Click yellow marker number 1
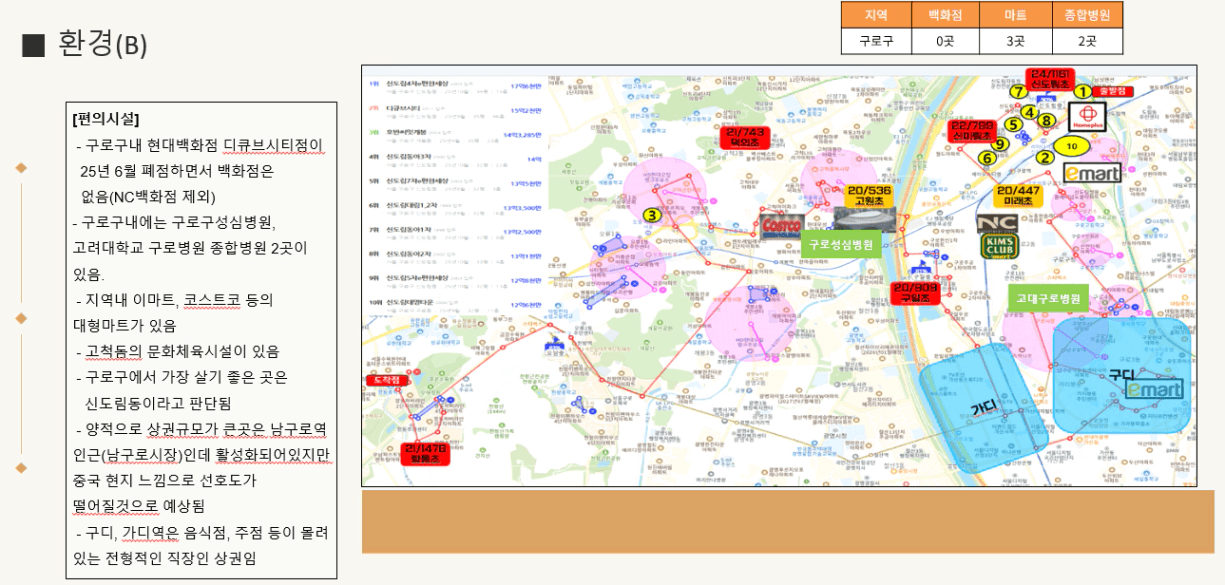The width and height of the screenshot is (1225, 585). pos(1081,92)
